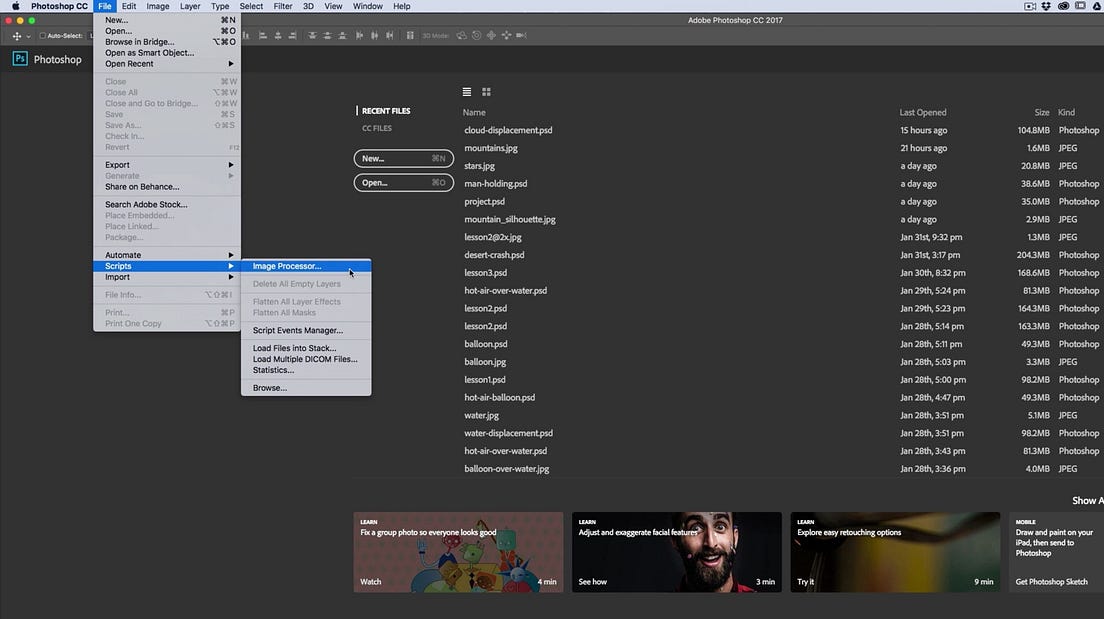Image resolution: width=1104 pixels, height=619 pixels.
Task: Open the Window menu
Action: pos(367,6)
